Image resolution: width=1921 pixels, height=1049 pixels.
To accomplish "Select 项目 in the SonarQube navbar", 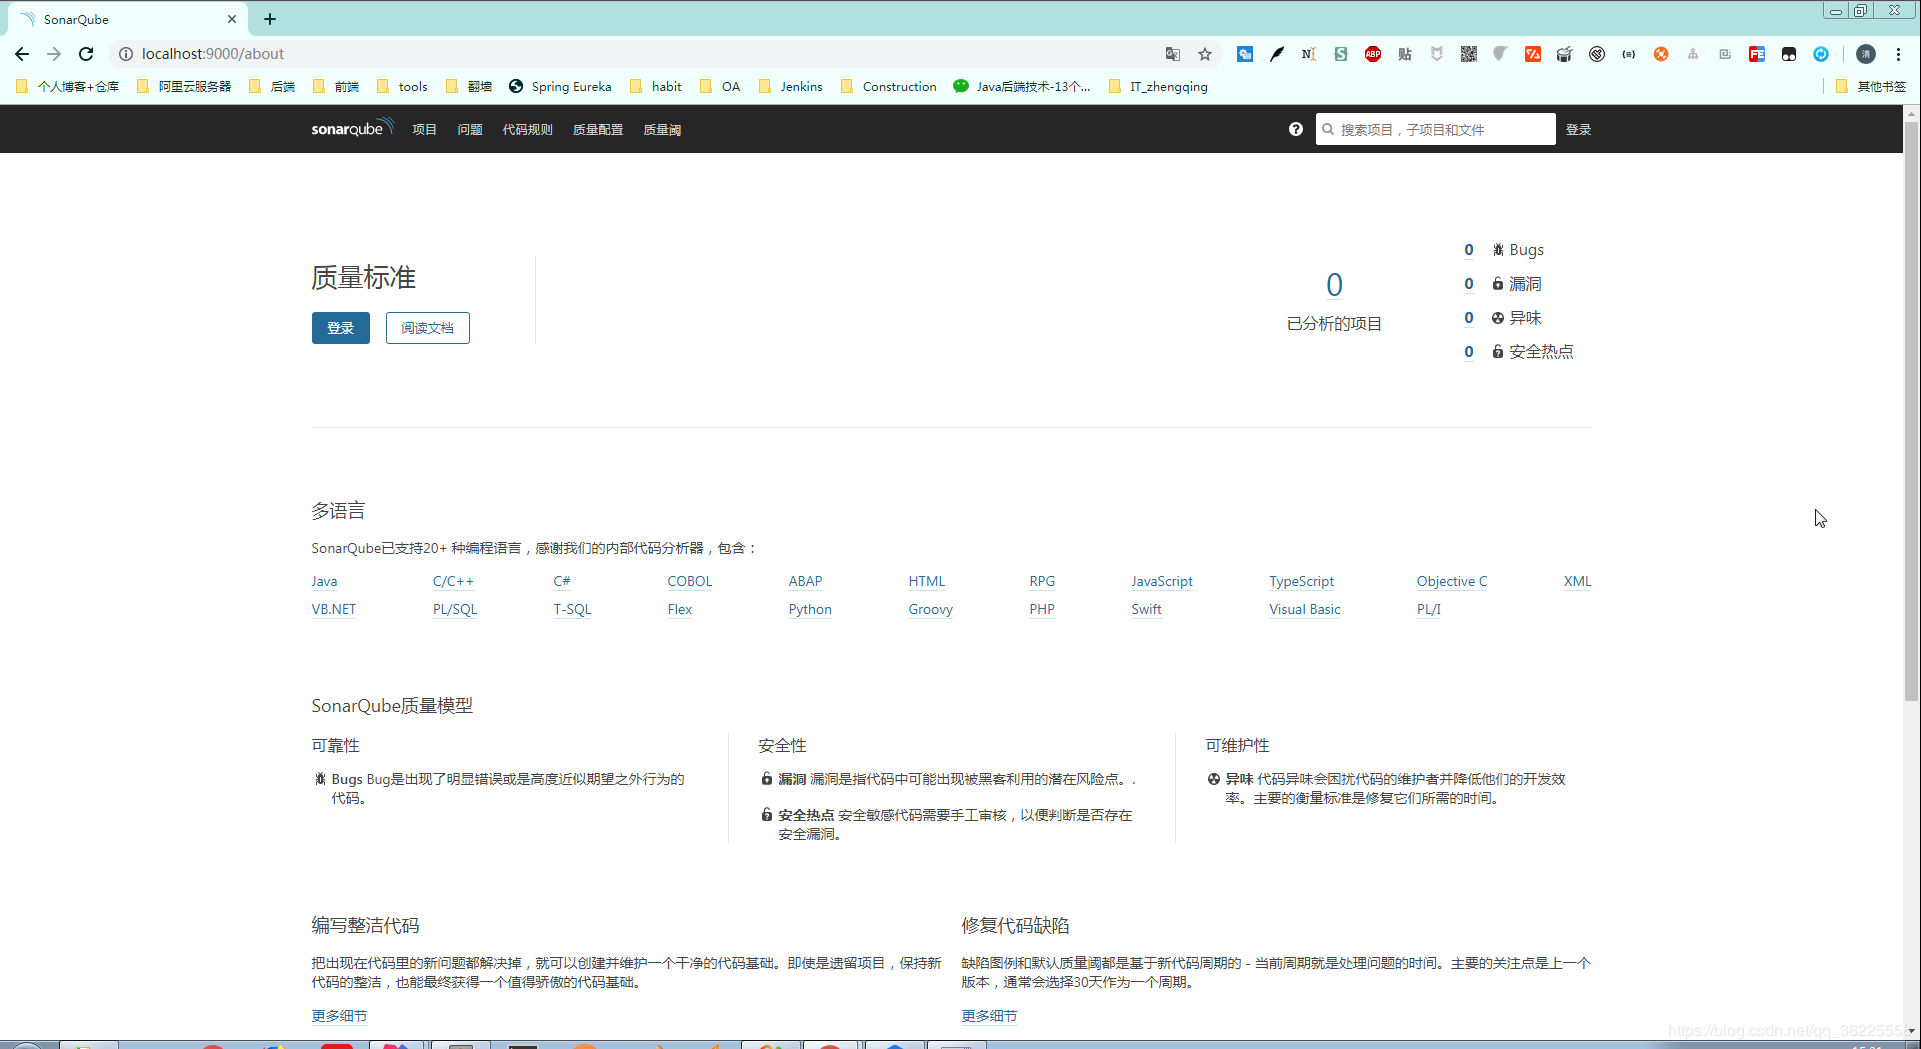I will [423, 128].
